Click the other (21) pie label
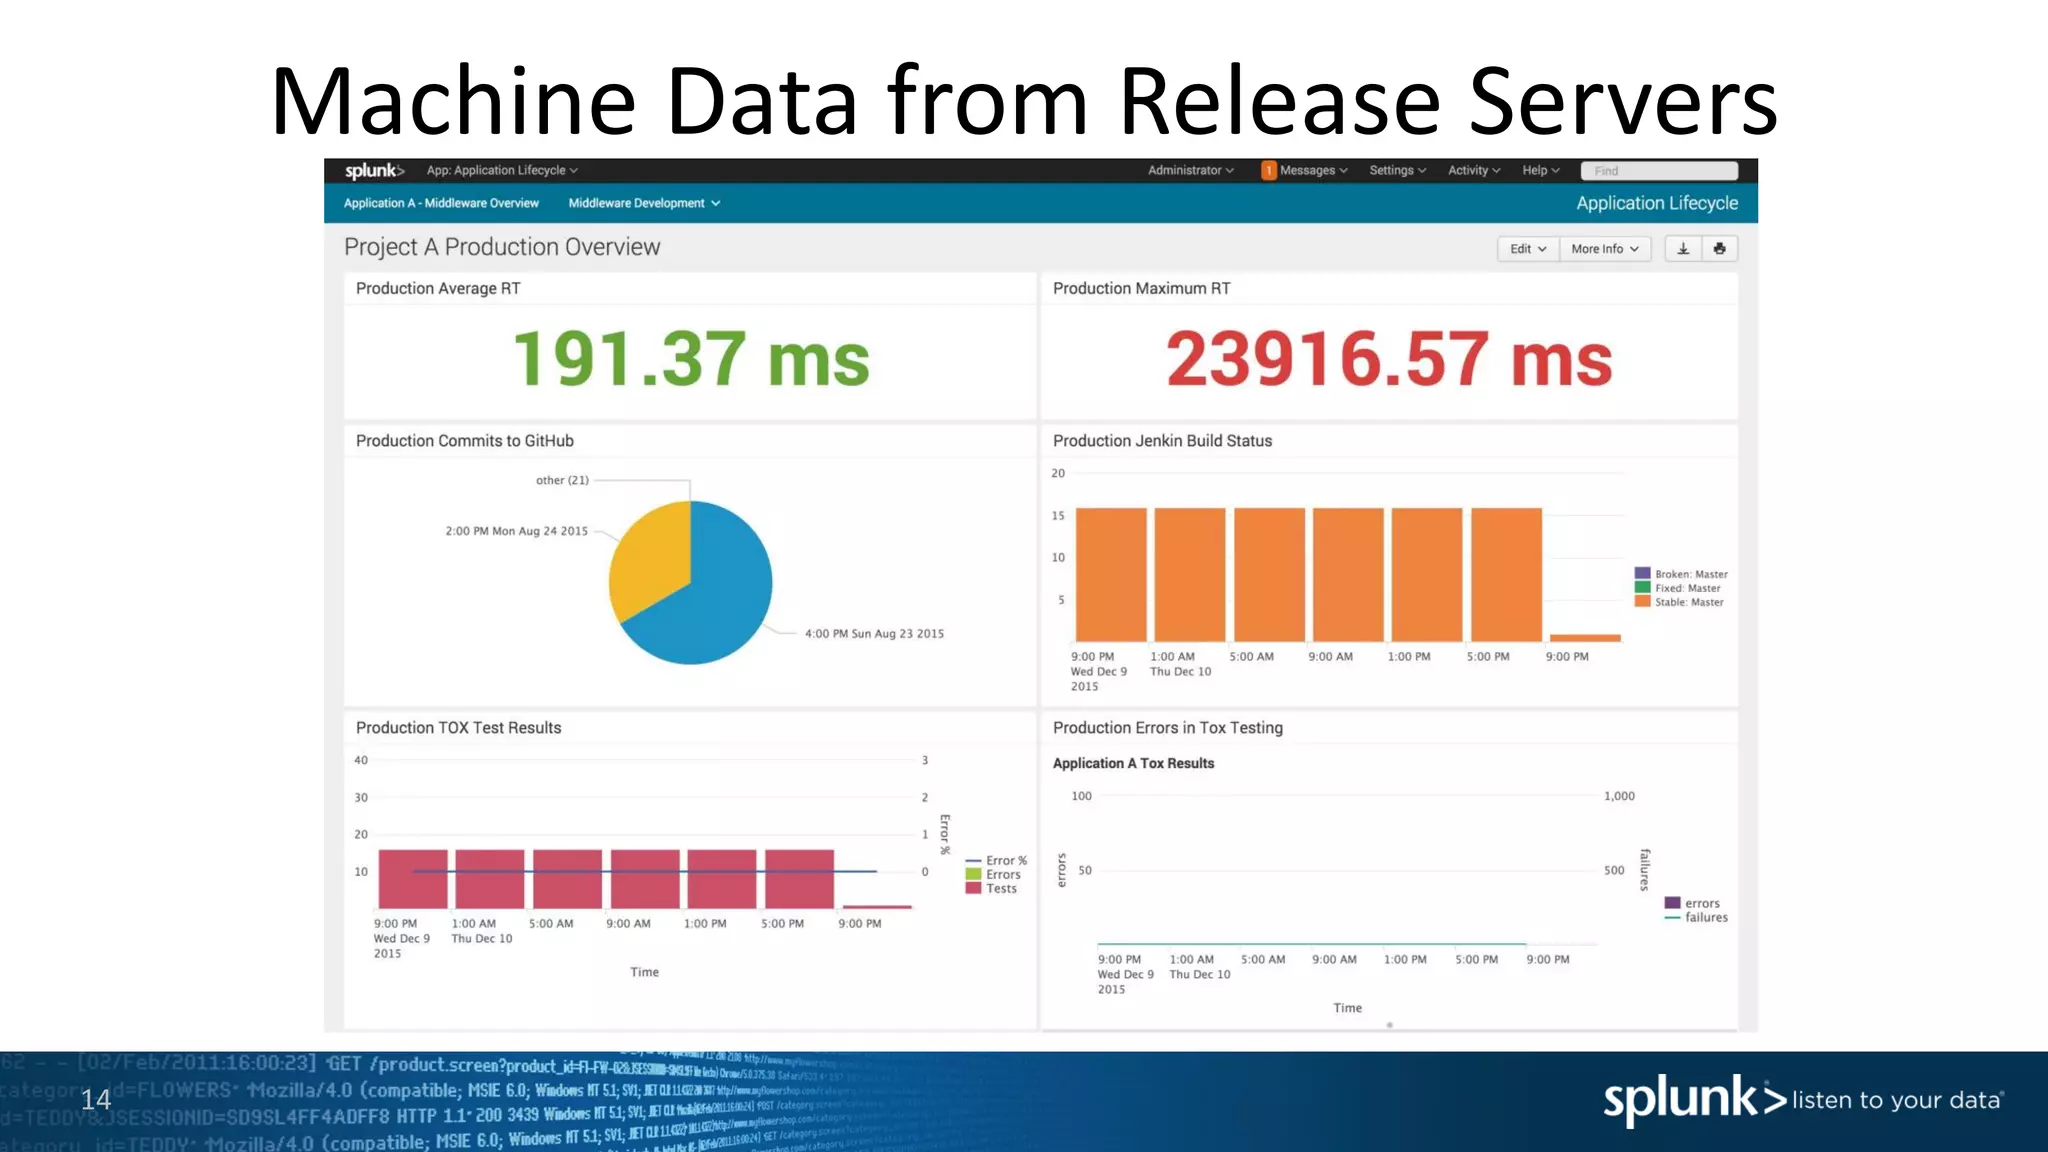 pyautogui.click(x=562, y=481)
